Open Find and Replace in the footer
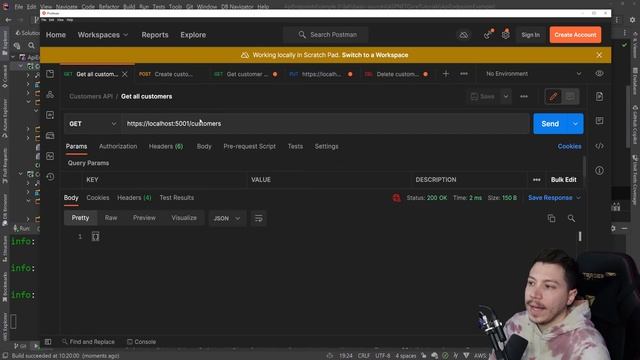This screenshot has width=640, height=360. point(88,342)
